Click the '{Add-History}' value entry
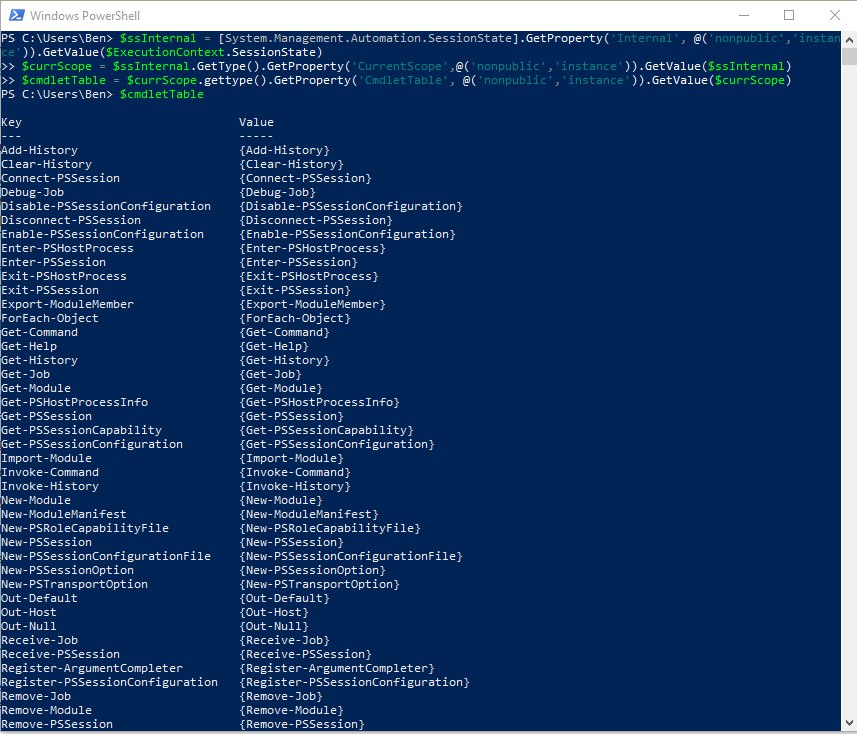The height and width of the screenshot is (734, 857). [285, 150]
